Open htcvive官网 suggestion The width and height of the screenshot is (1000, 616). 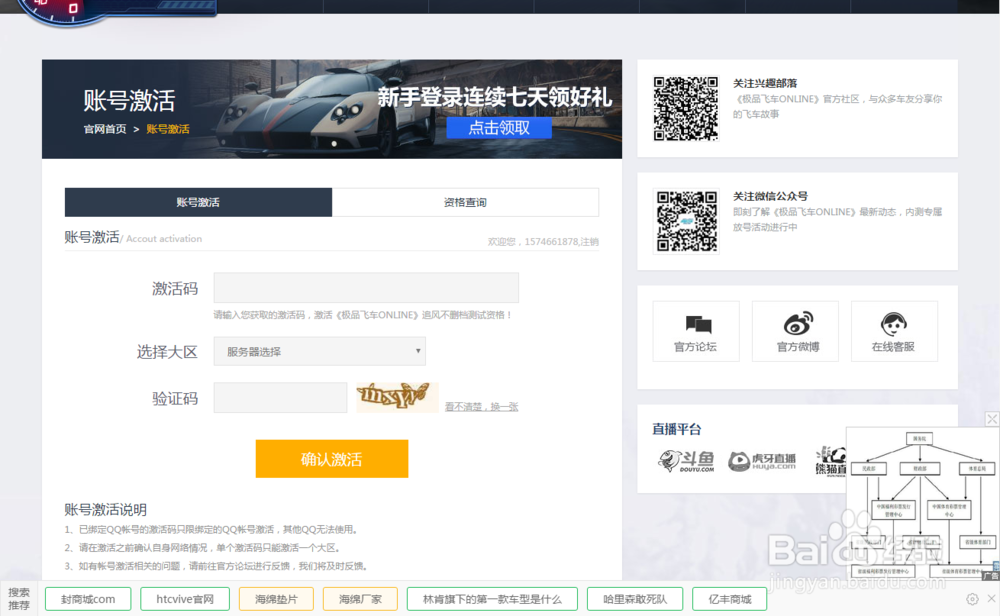(185, 599)
